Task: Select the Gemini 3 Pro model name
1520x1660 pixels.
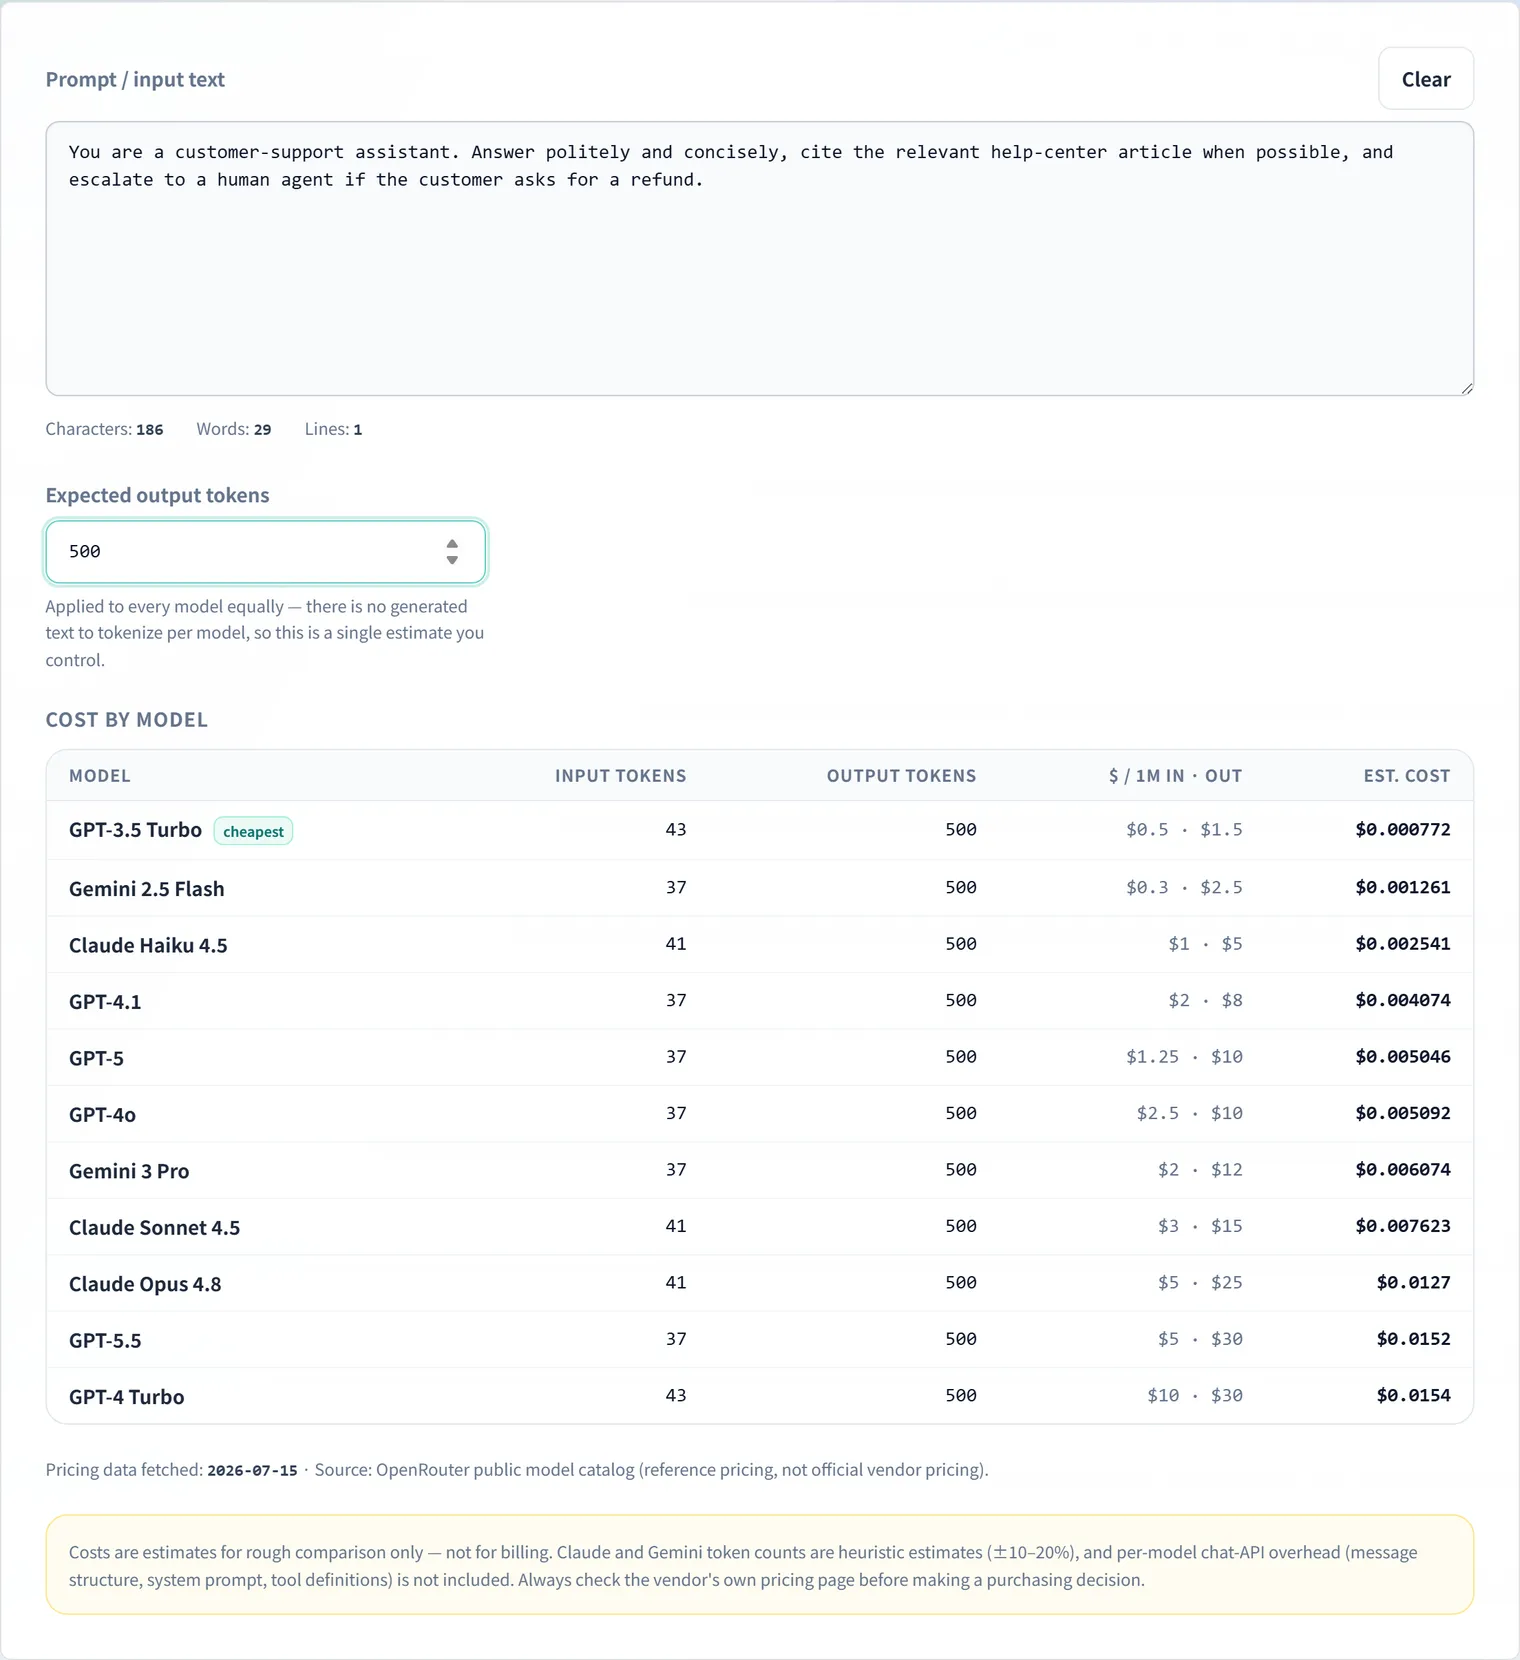Action: [x=129, y=1171]
